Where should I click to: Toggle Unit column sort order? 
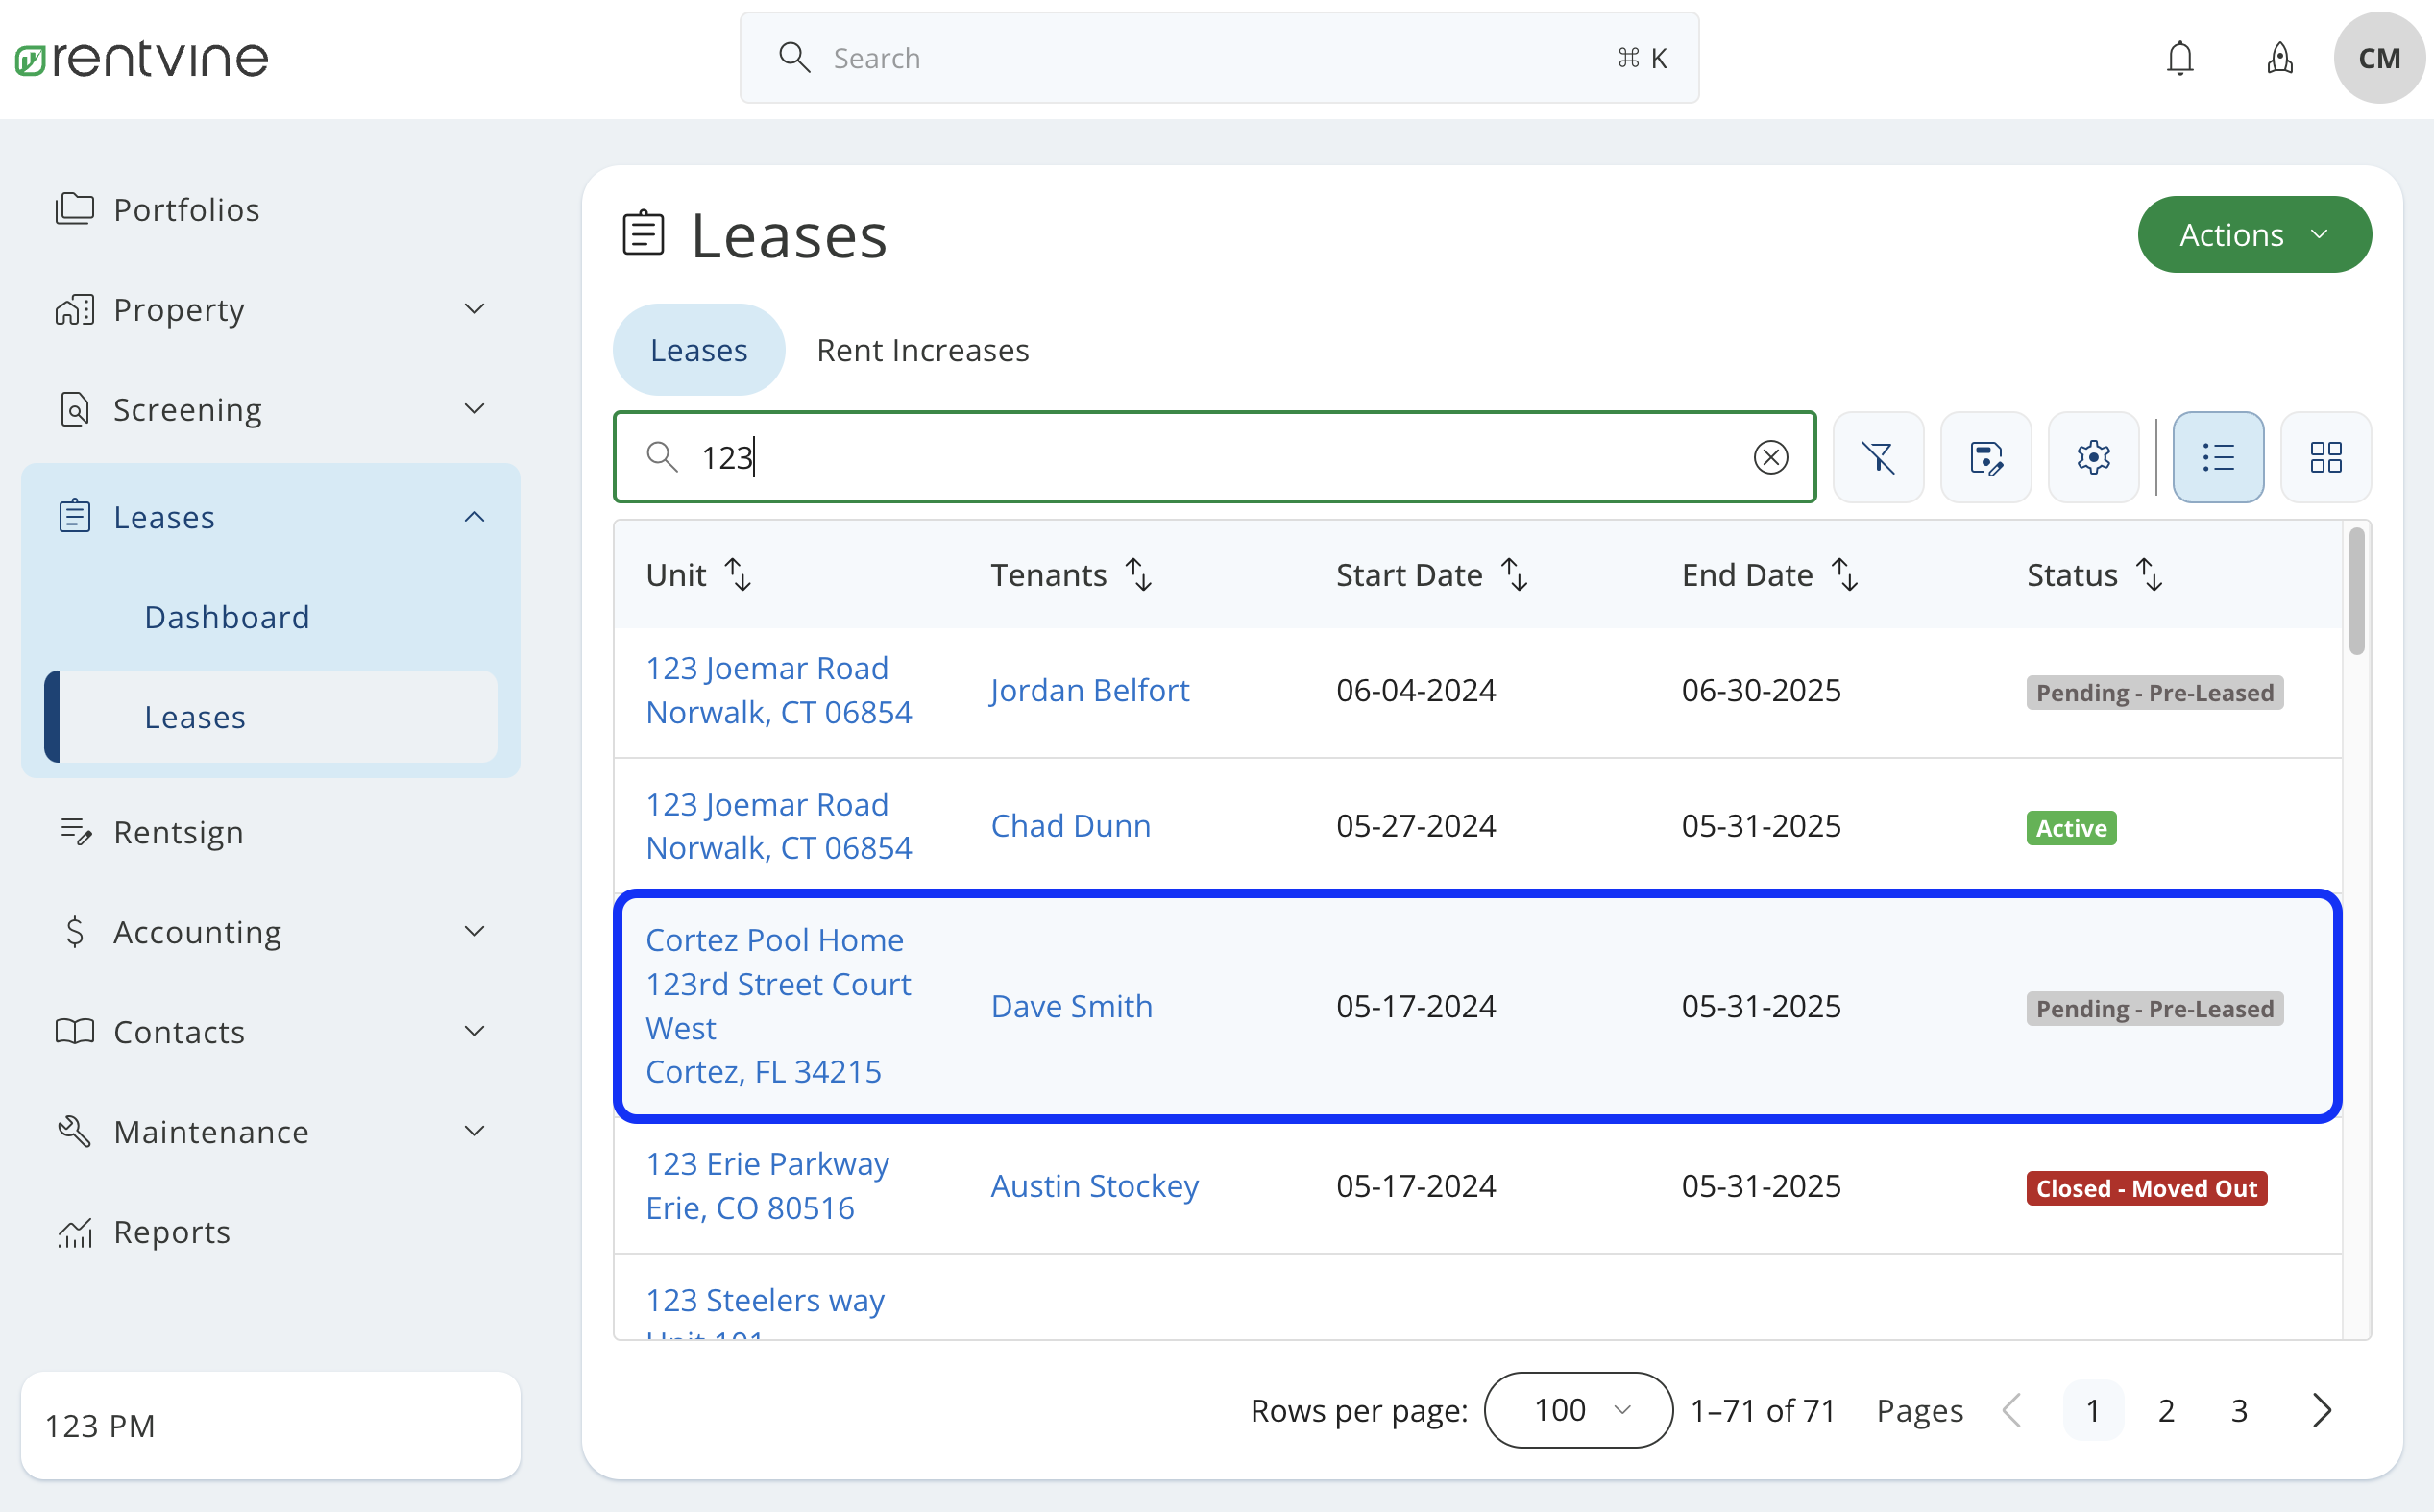tap(738, 574)
